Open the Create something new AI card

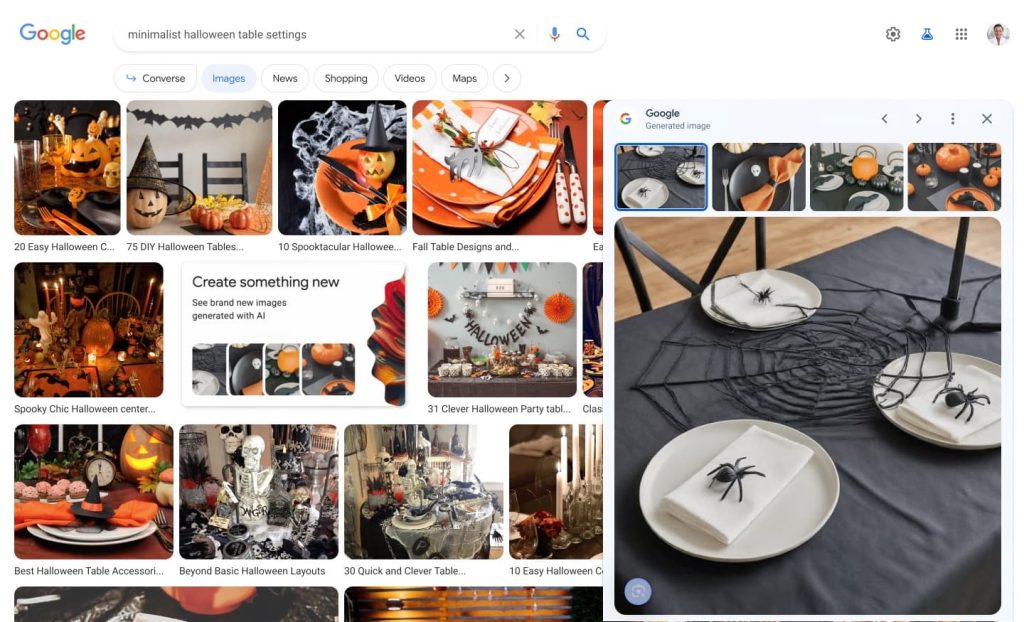(x=294, y=334)
